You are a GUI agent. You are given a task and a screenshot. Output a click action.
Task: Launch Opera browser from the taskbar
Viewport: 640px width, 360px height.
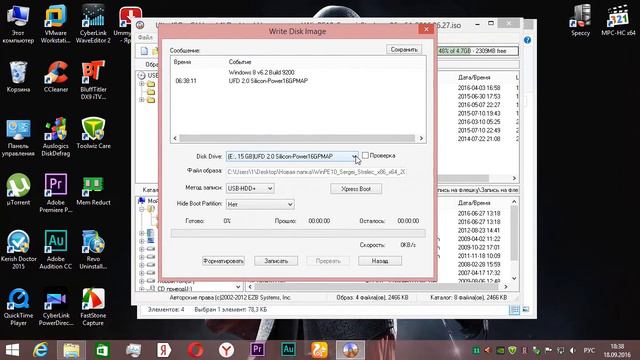click(195, 350)
